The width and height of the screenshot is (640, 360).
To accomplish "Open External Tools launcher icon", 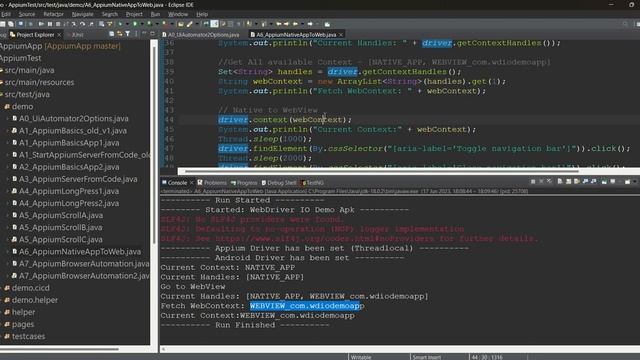I will coord(164,24).
